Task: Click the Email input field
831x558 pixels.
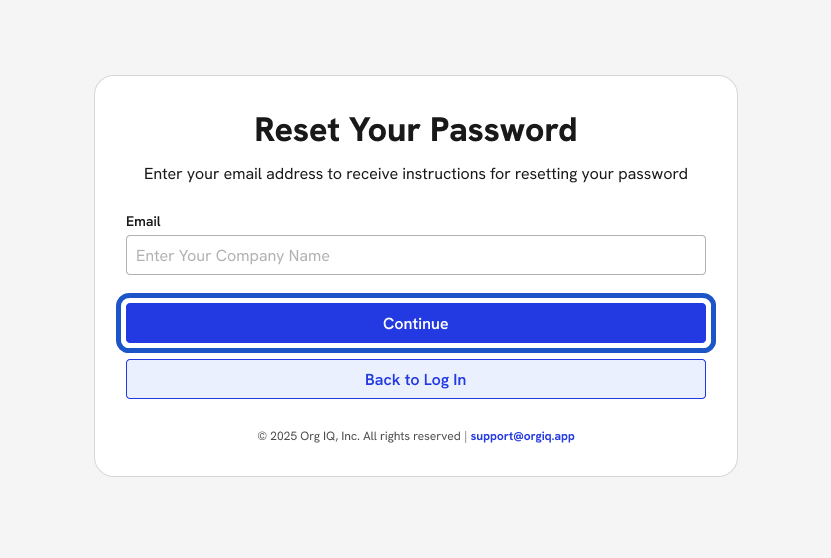Action: point(415,255)
